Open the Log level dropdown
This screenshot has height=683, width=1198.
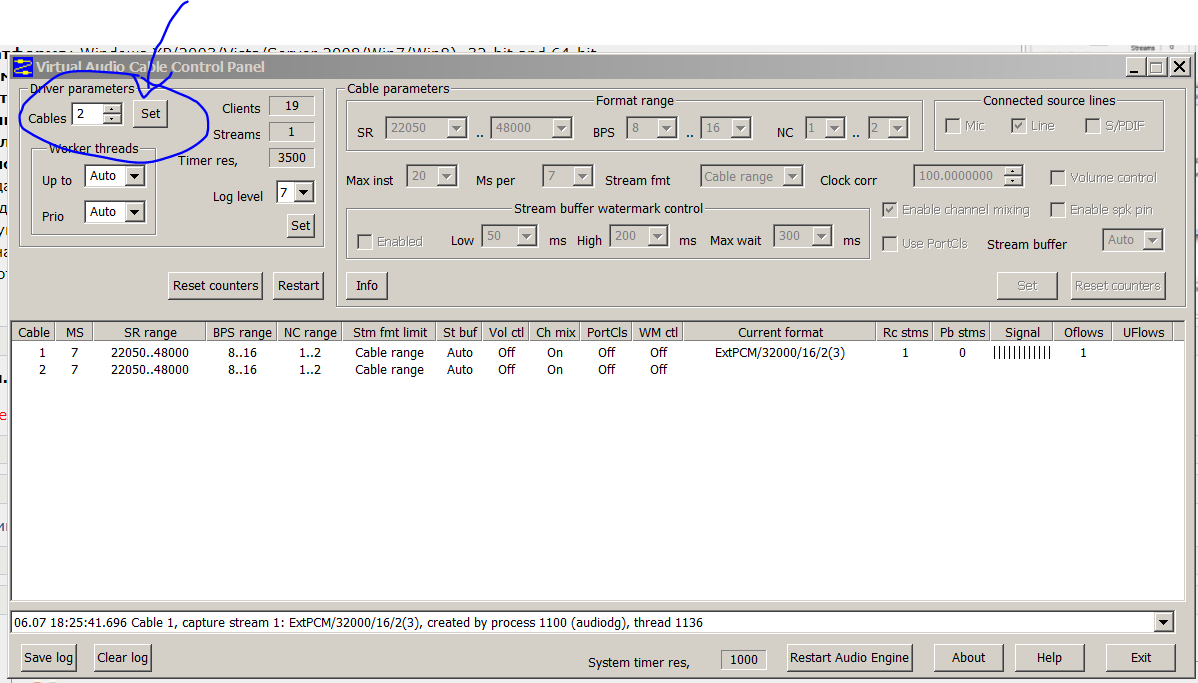[304, 193]
